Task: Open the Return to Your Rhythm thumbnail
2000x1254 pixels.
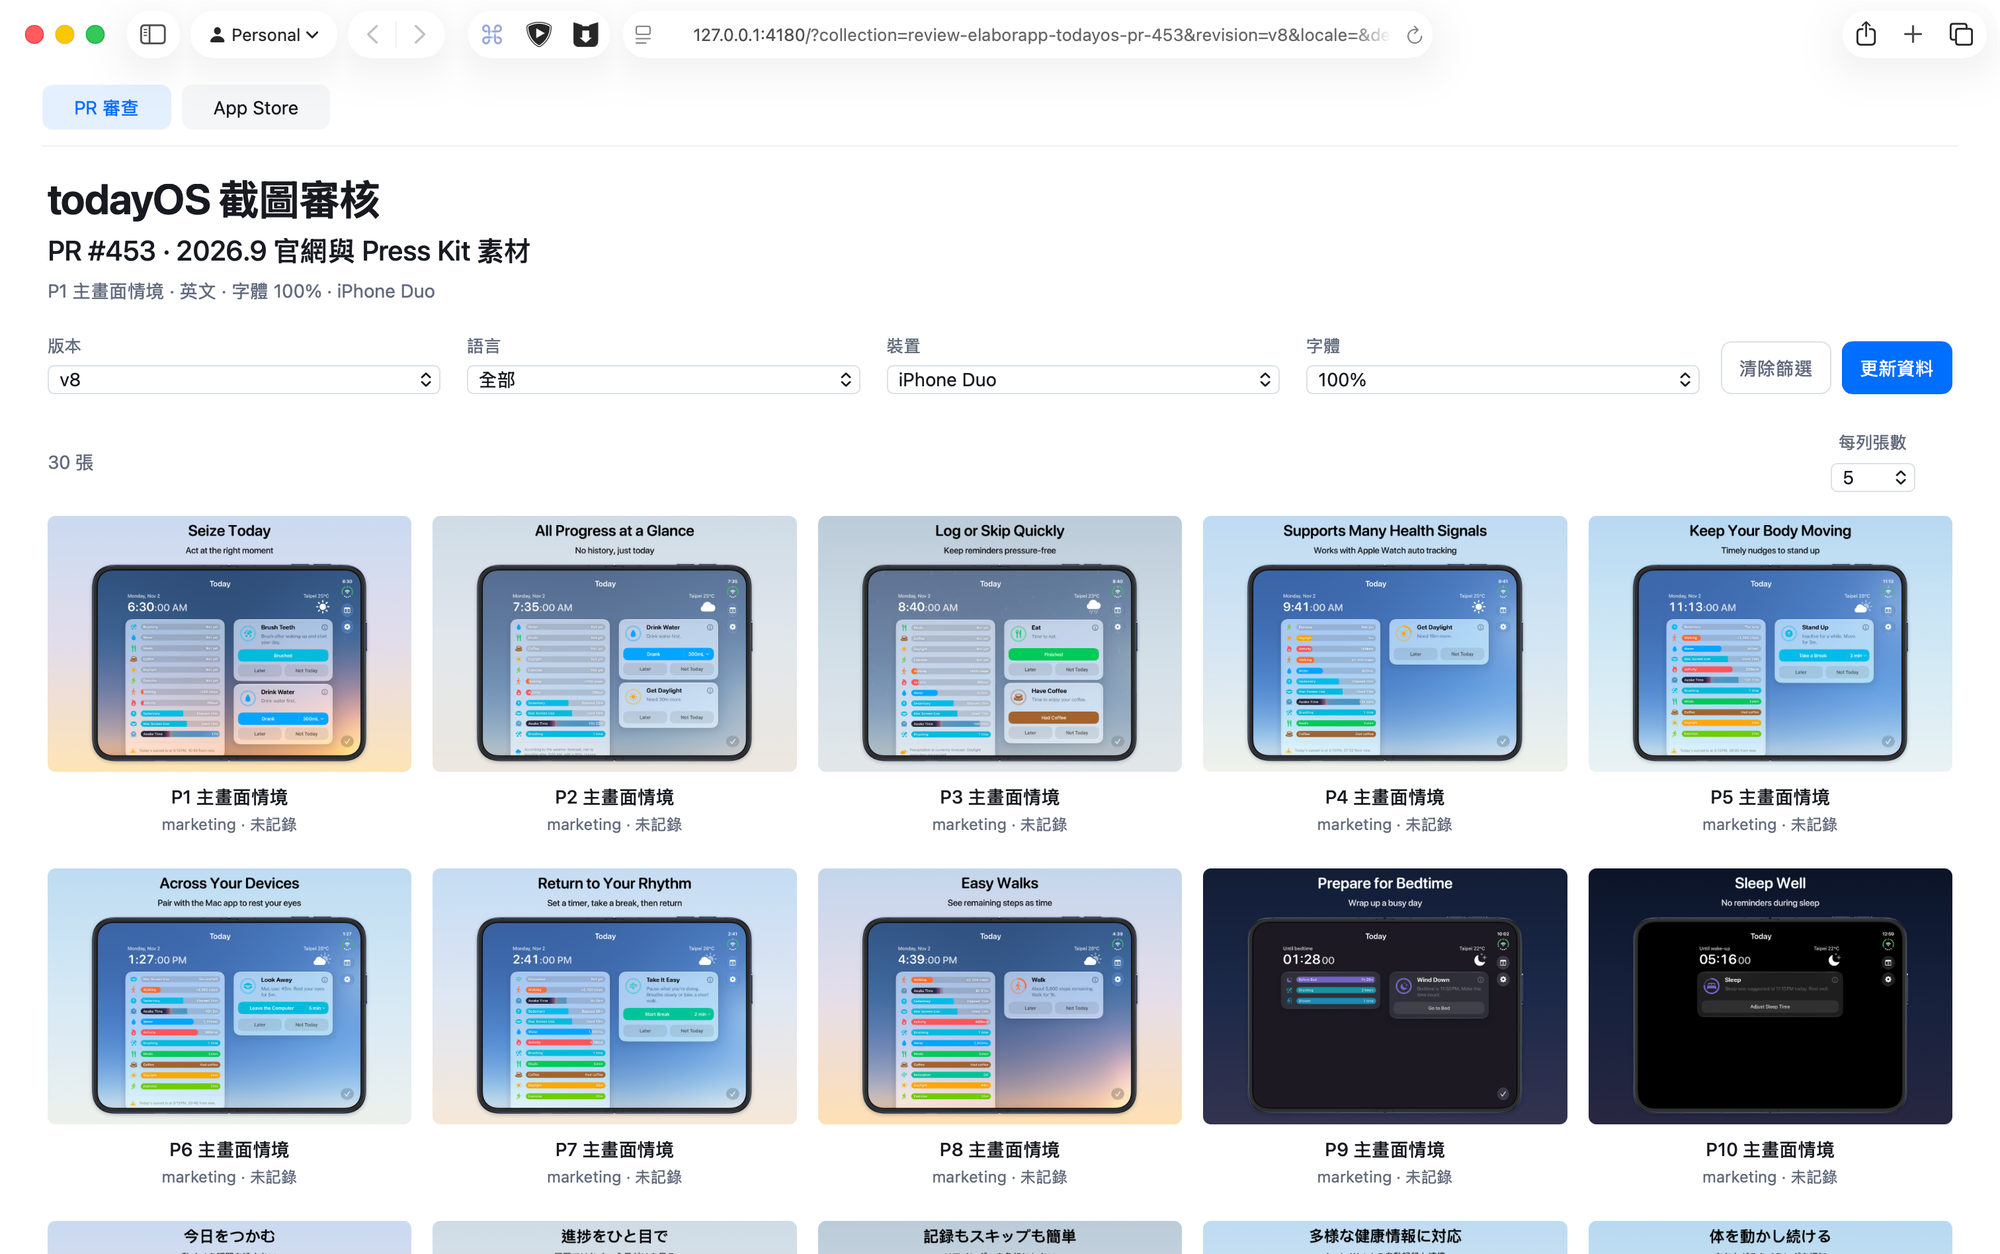Action: (614, 996)
